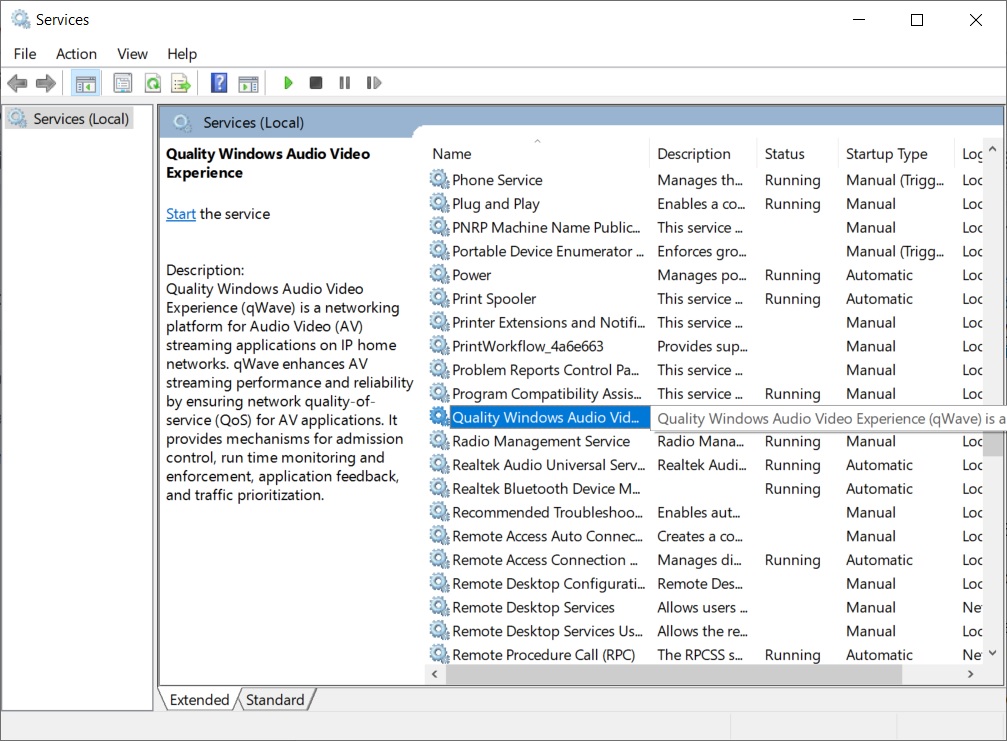Click gear icon beside Phone Service
The width and height of the screenshot is (1007, 741).
point(439,179)
